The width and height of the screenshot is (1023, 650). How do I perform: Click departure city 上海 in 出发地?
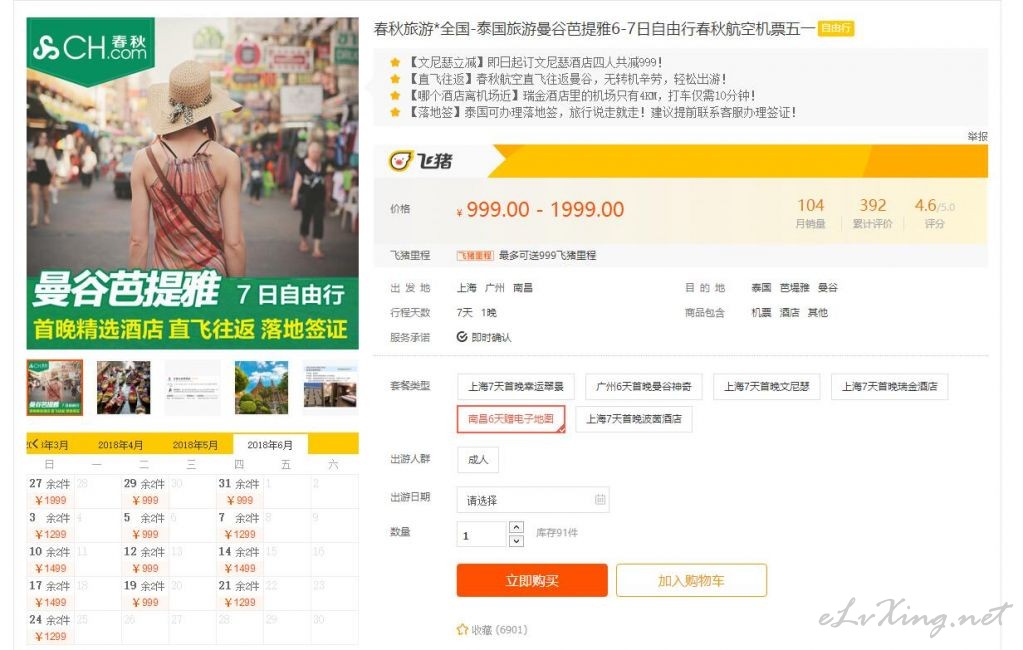click(466, 288)
